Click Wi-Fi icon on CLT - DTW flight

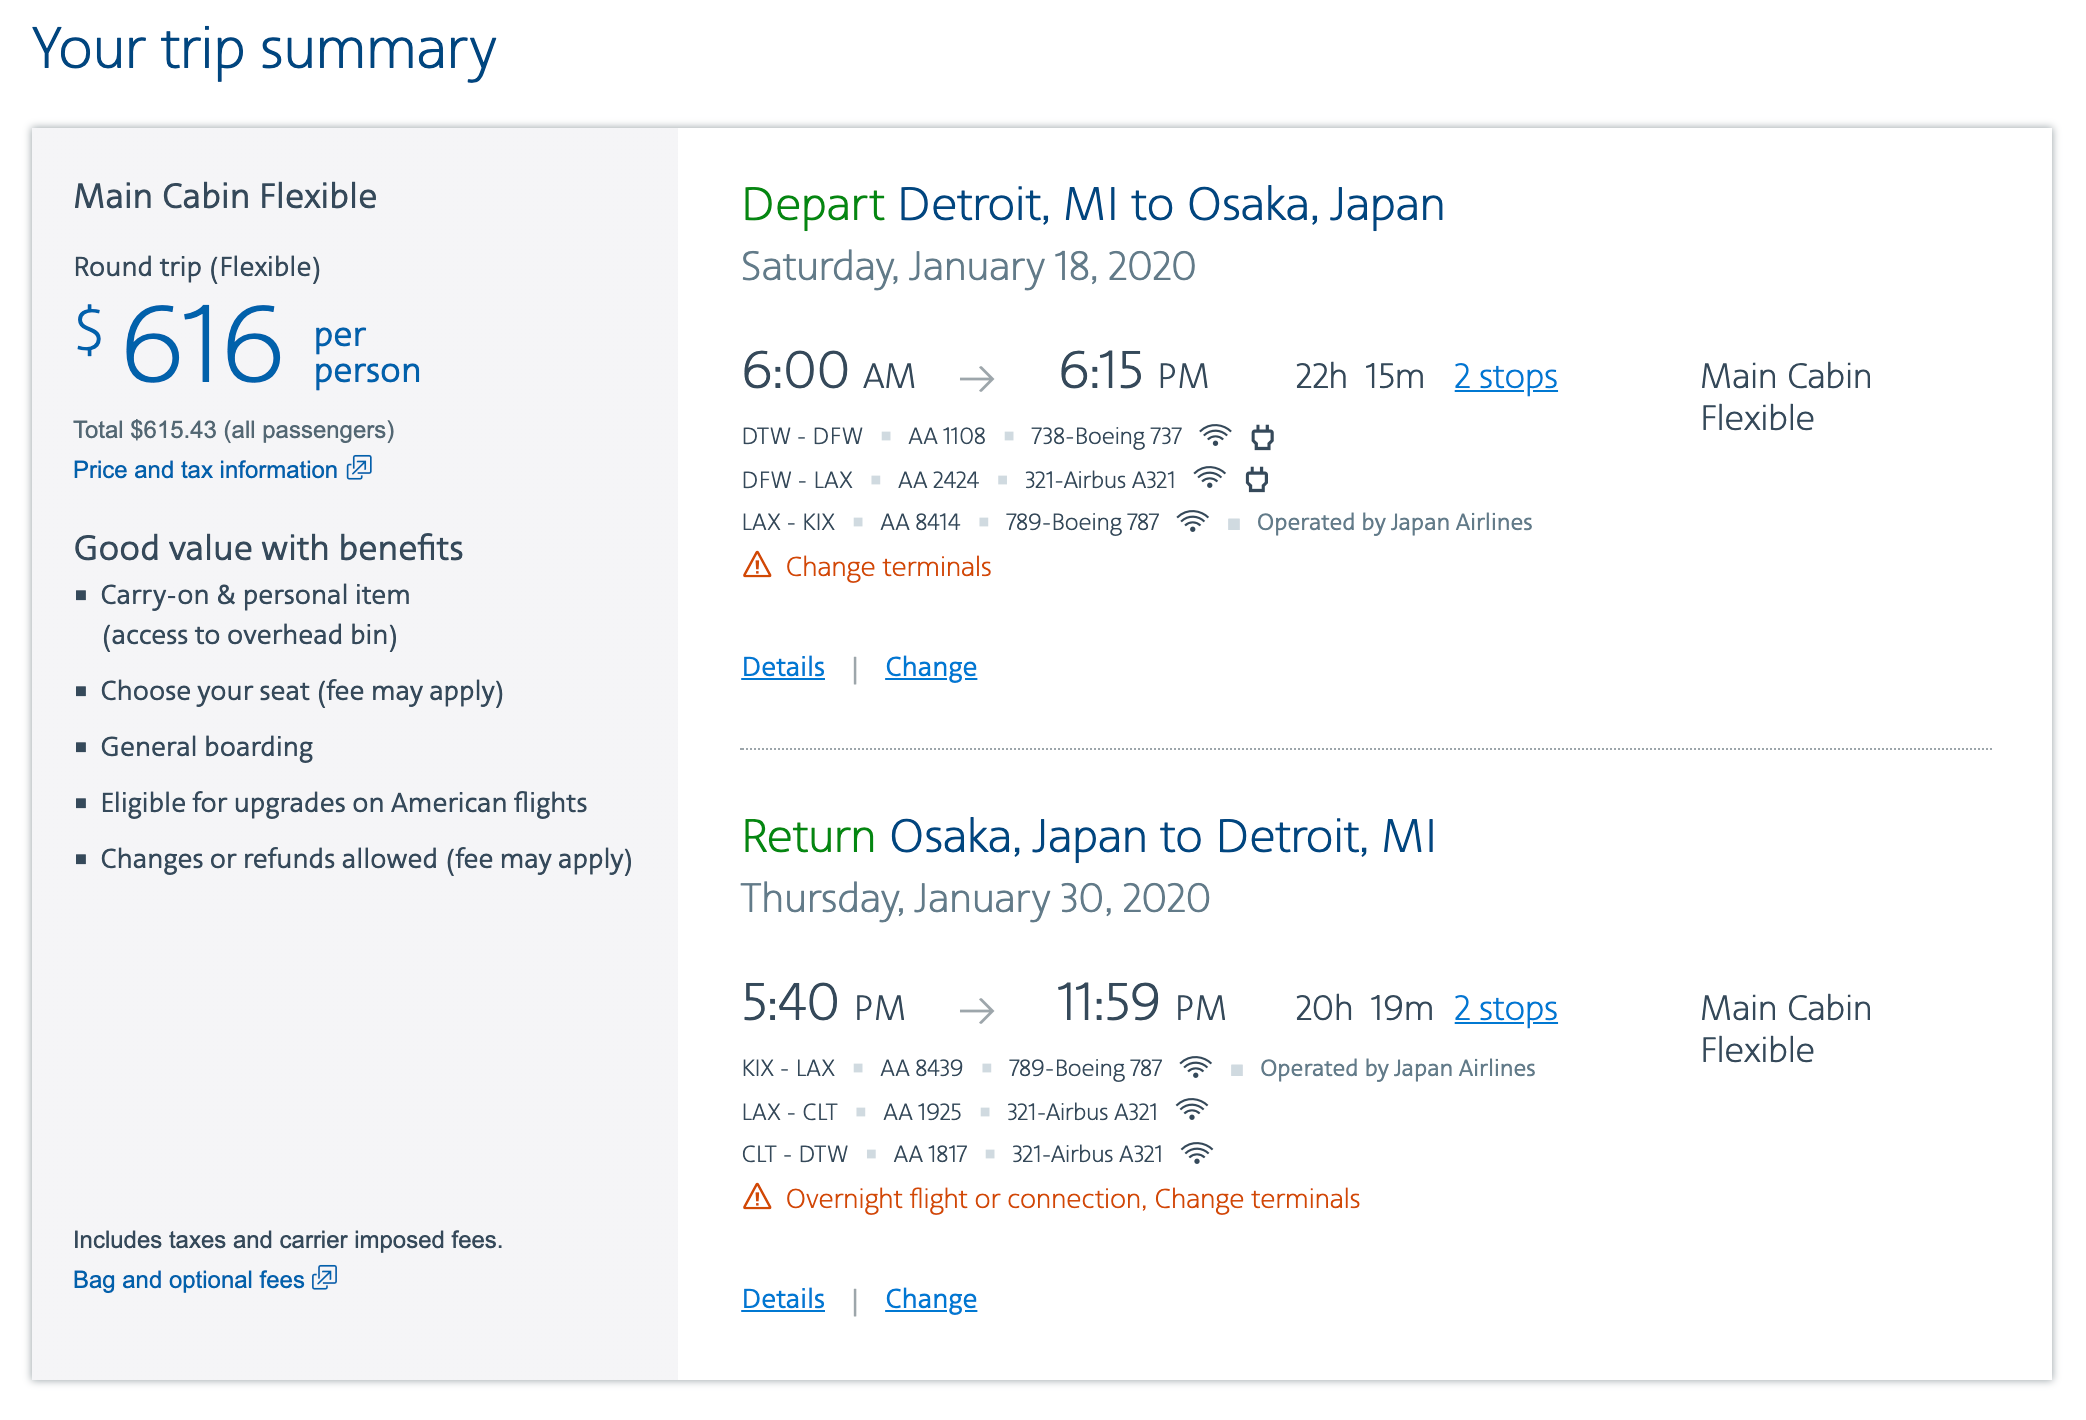1196,1154
